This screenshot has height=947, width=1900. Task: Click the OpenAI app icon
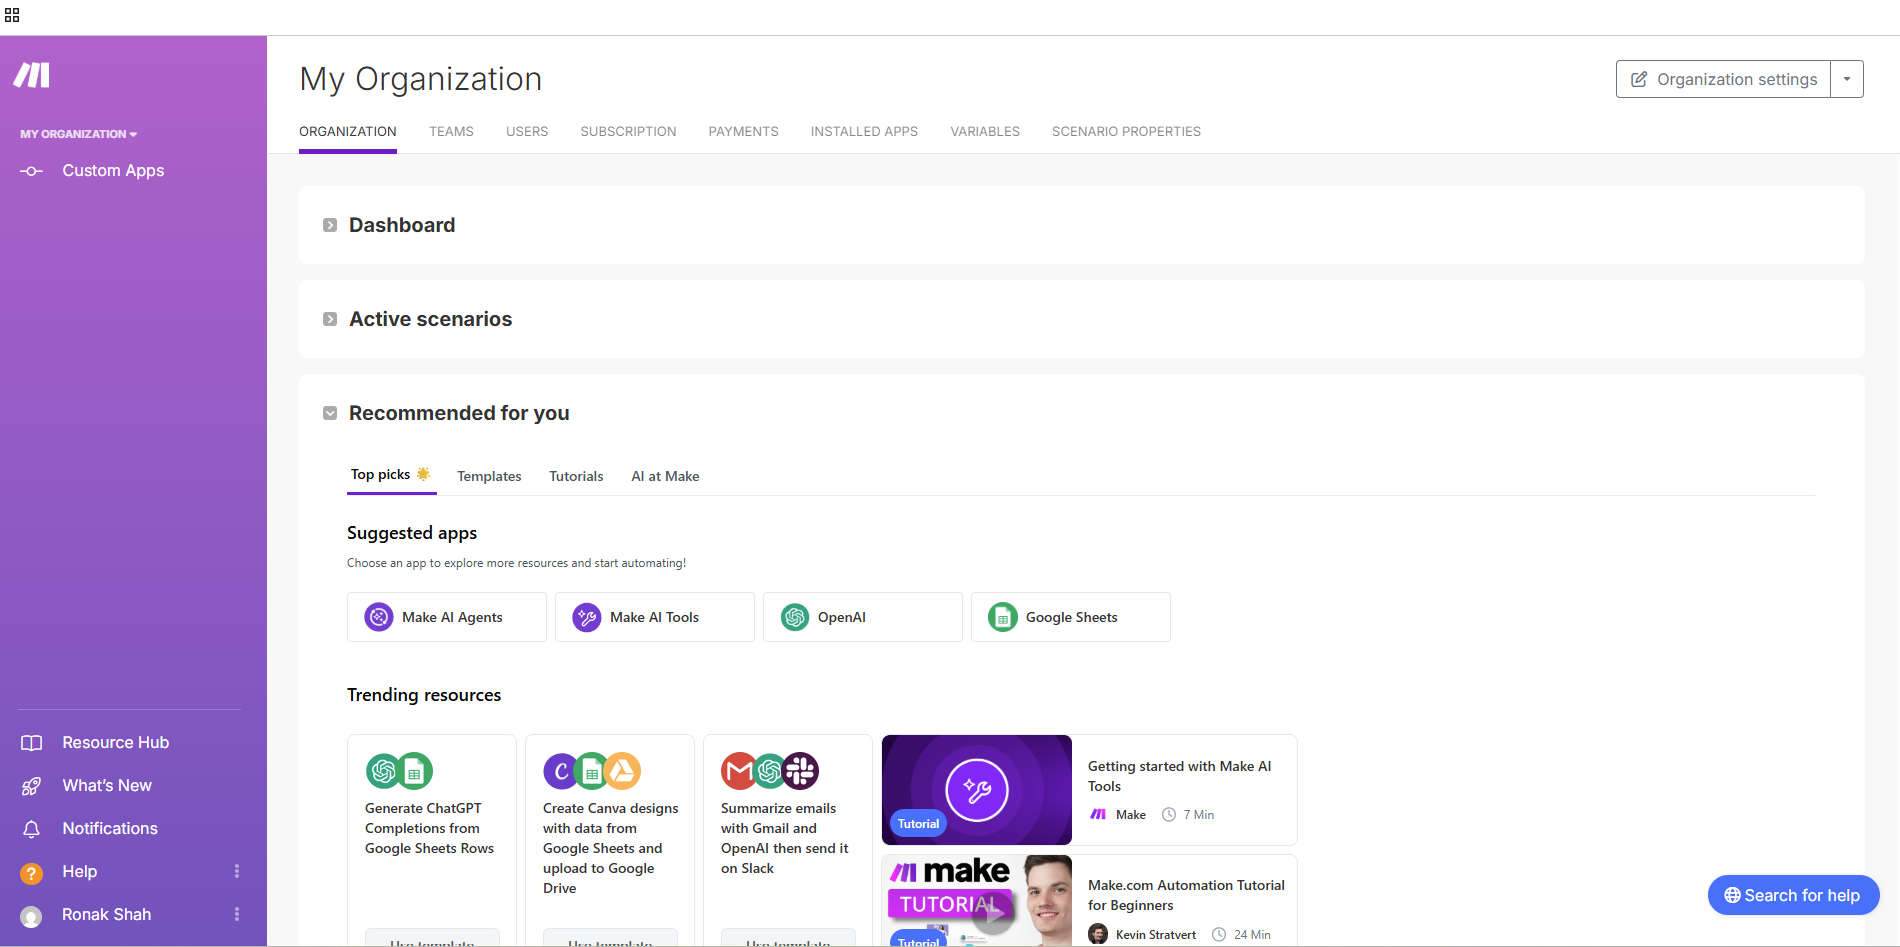(795, 617)
